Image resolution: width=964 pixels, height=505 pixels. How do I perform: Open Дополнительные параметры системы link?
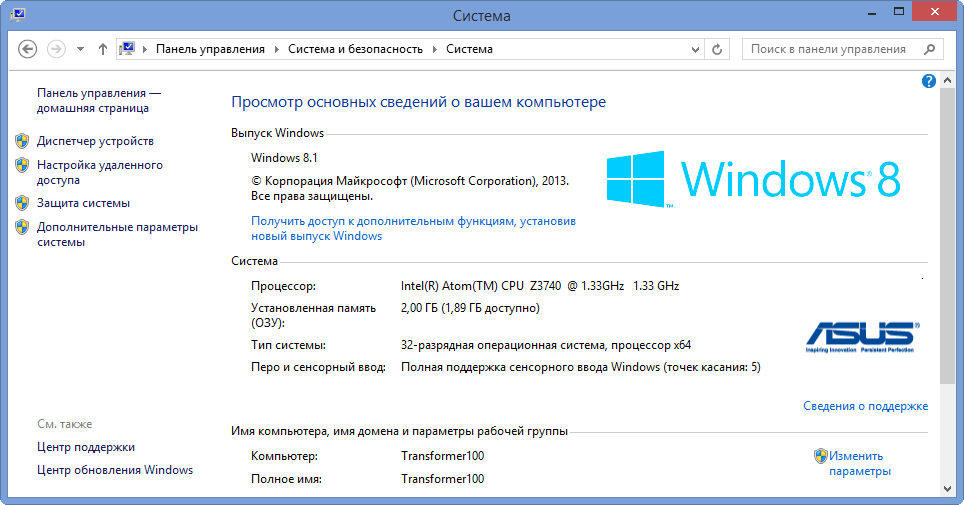point(117,234)
